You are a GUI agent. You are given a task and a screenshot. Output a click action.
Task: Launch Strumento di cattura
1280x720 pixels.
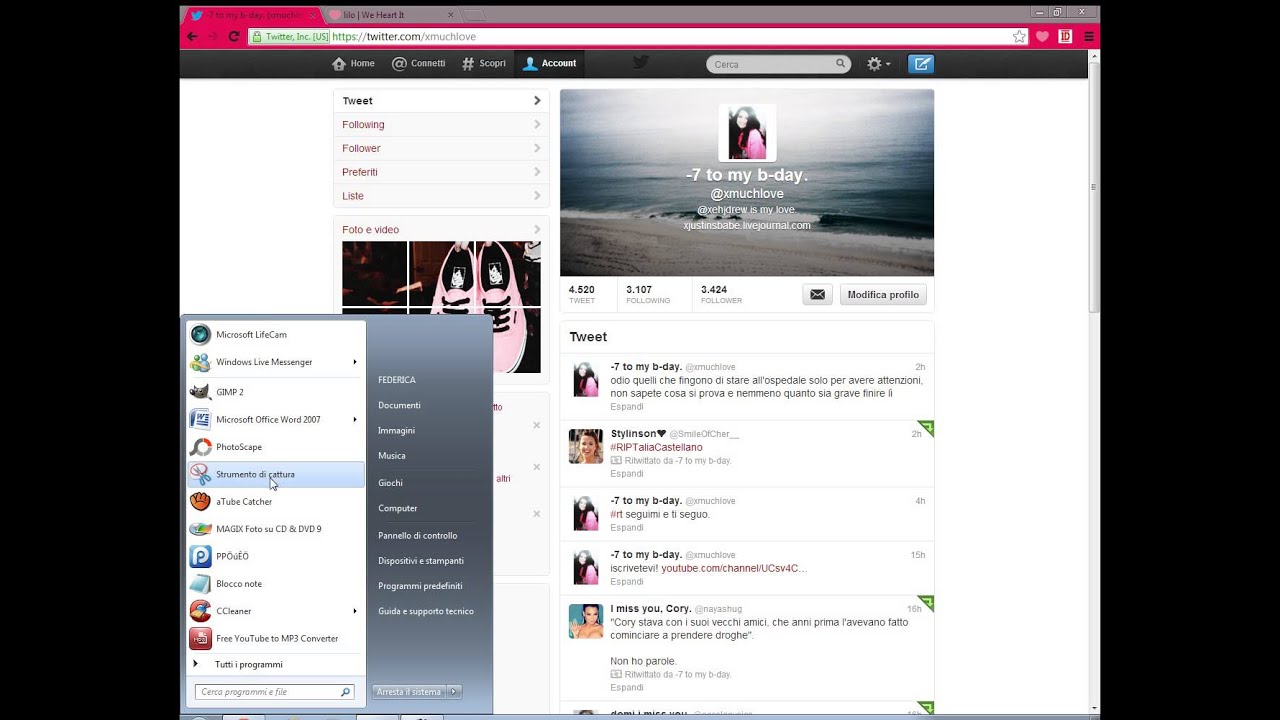pyautogui.click(x=276, y=474)
